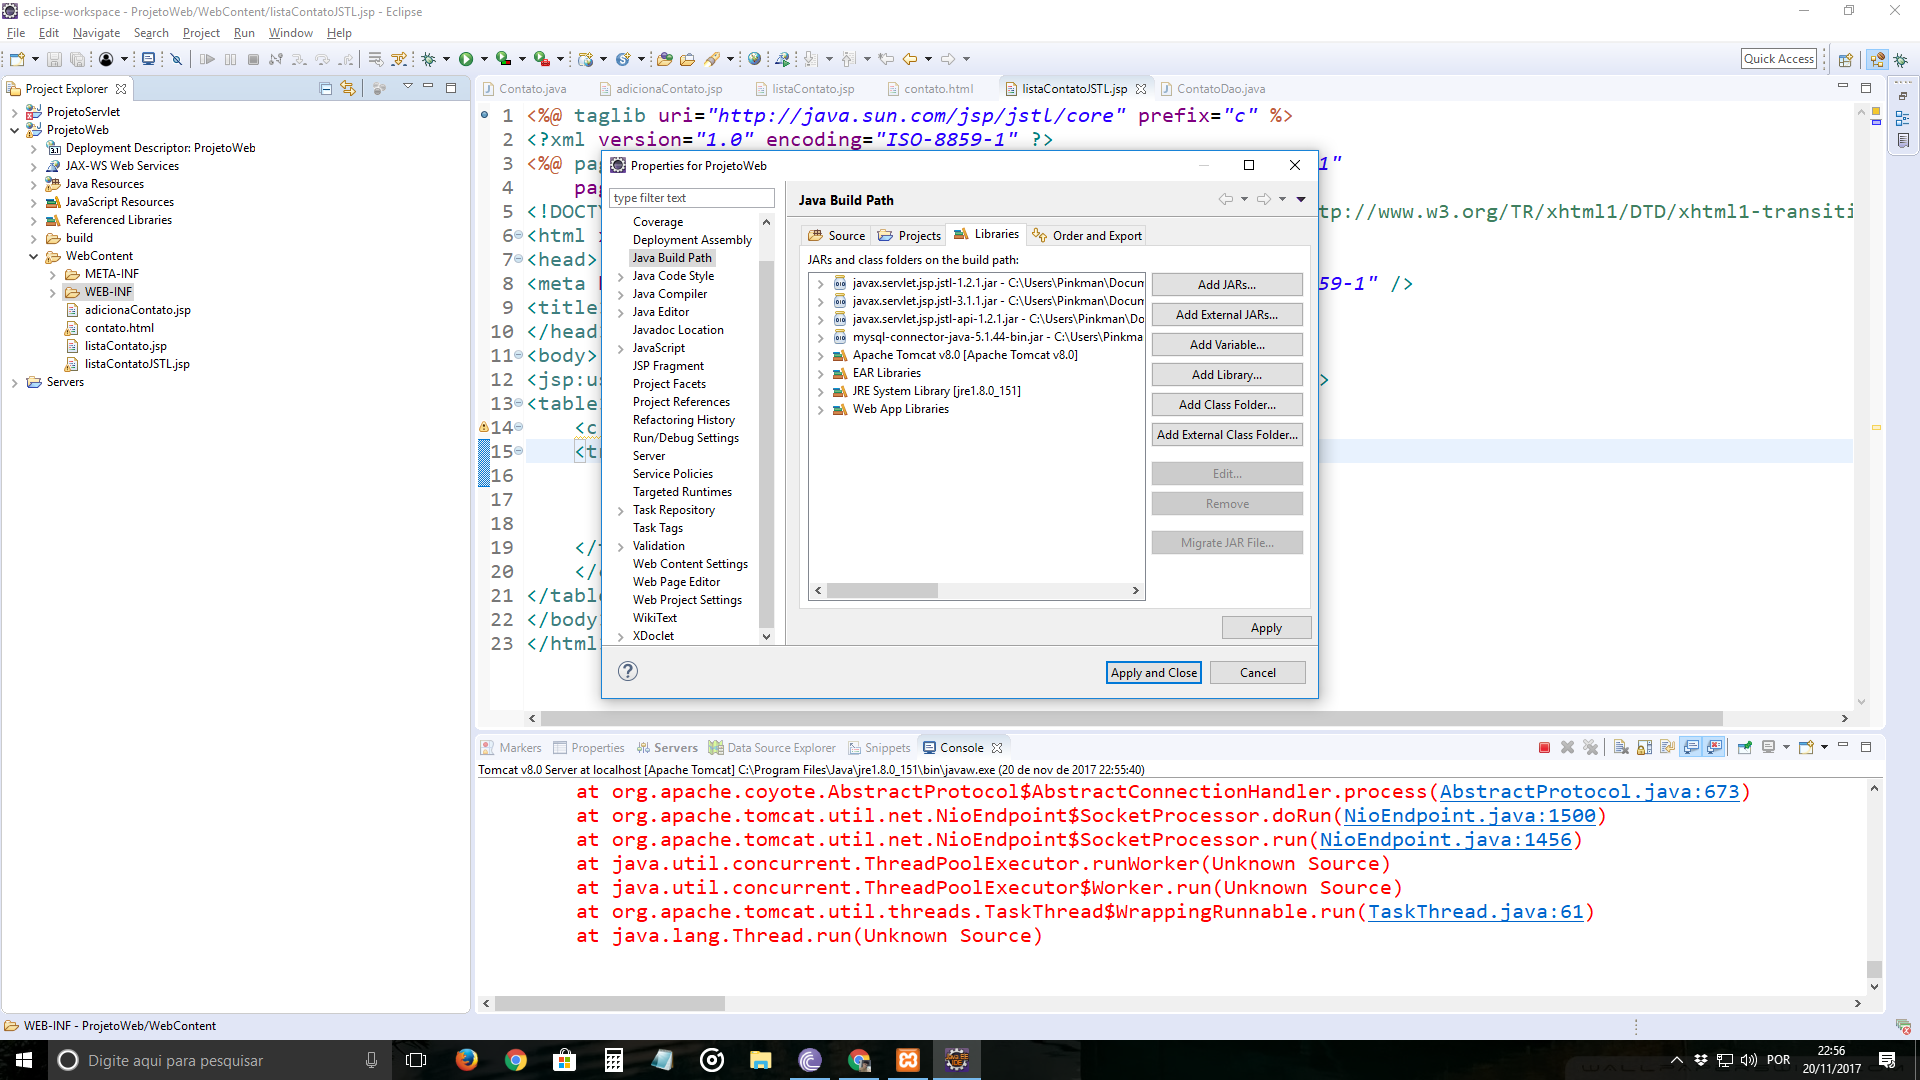Open Firefox from the Windows taskbar
This screenshot has width=1920, height=1080.
[x=466, y=1060]
